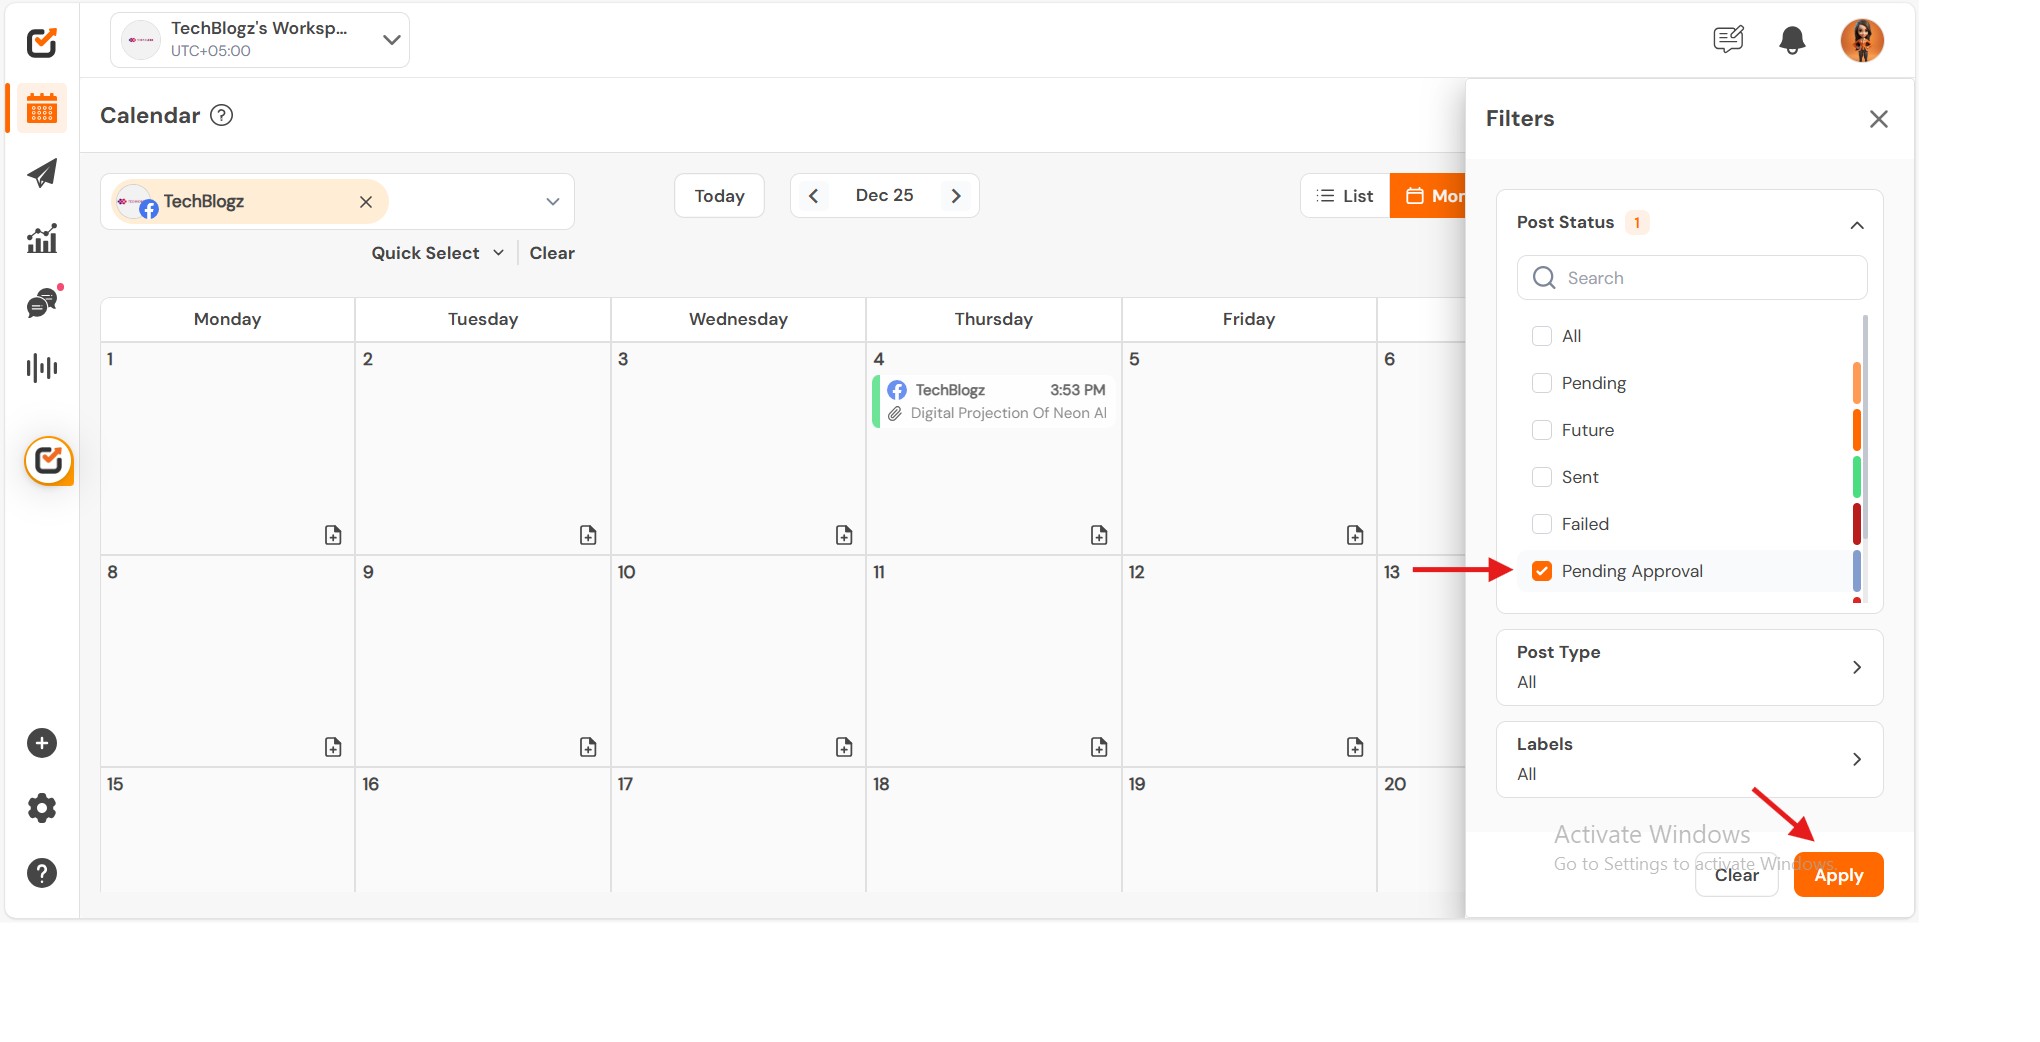Open the Analytics chart icon in sidebar
Image resolution: width=2040 pixels, height=1042 pixels.
pyautogui.click(x=42, y=239)
